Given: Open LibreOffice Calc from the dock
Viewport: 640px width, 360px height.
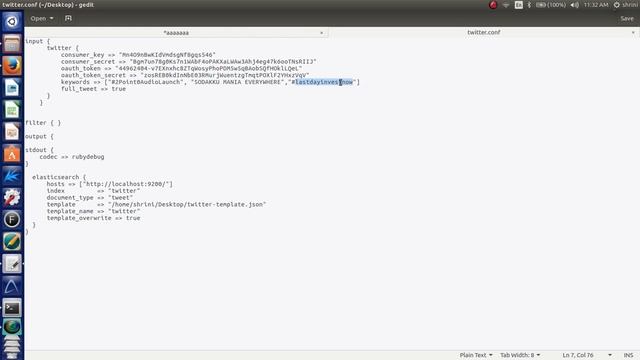Looking at the screenshot, I should 12,110.
